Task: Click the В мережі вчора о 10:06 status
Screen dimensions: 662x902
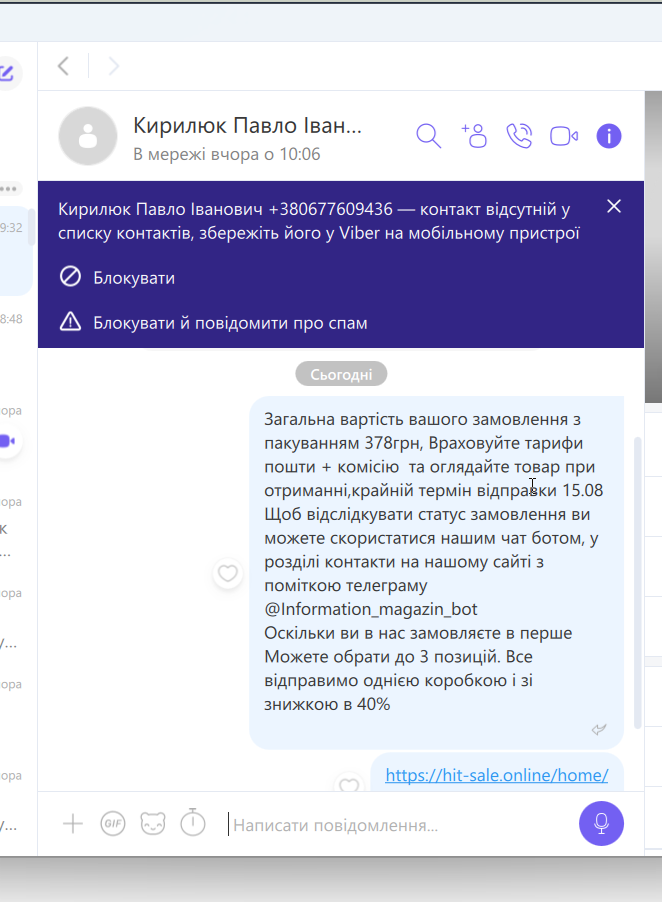Action: point(227,154)
